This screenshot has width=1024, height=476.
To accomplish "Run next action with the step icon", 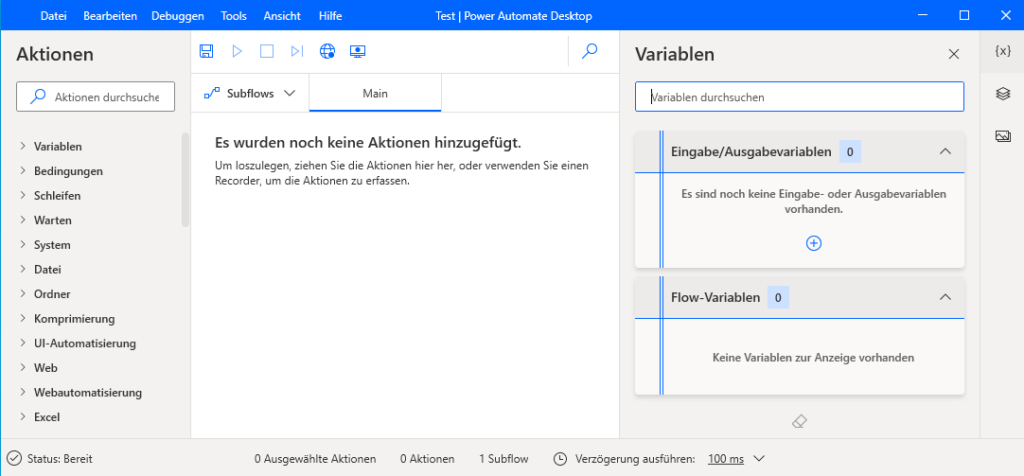I will click(x=297, y=51).
